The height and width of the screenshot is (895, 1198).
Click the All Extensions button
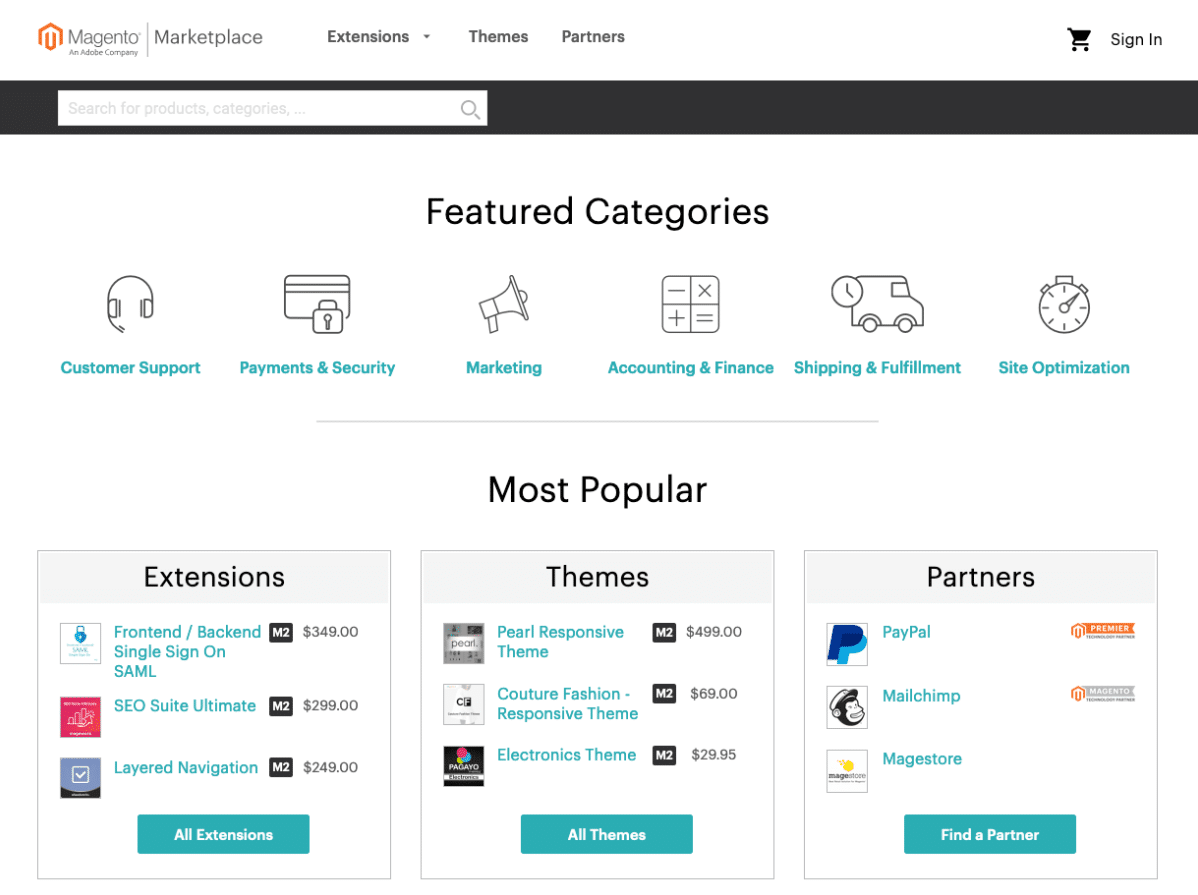pos(223,834)
